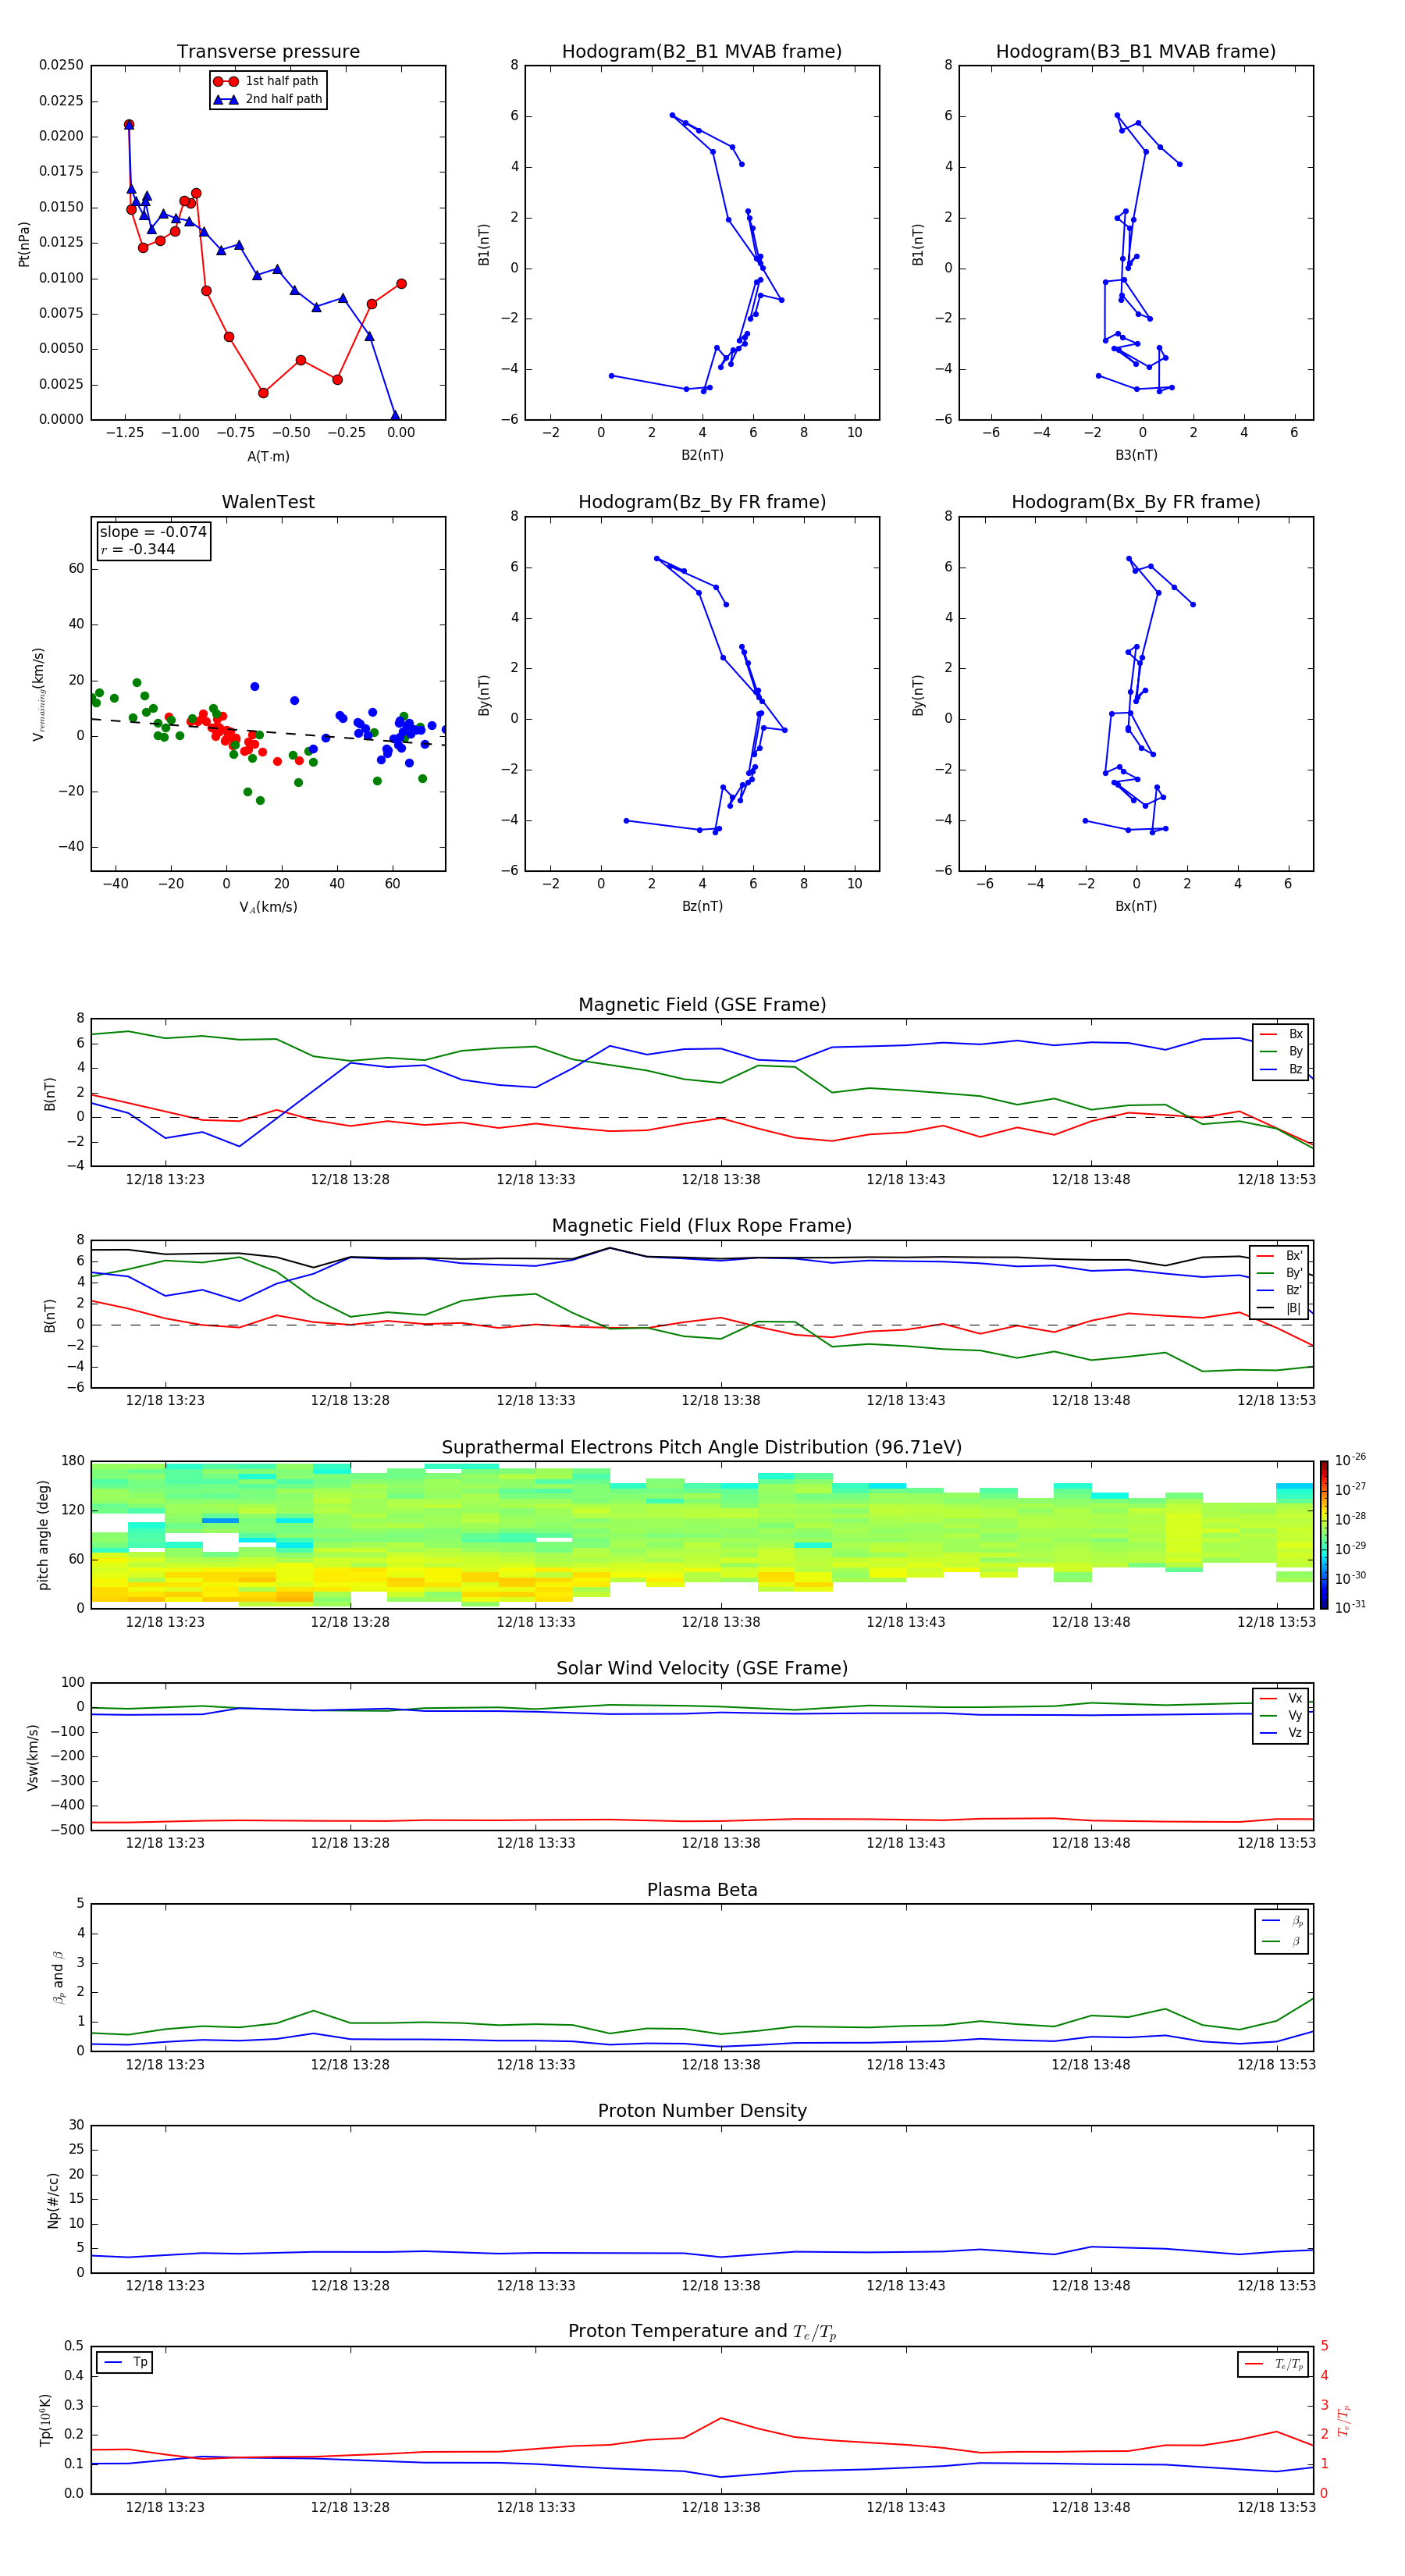The height and width of the screenshot is (2576, 1405).
Task: Click '12/18 13:23' tick under Plasma Beta
Action: [x=165, y=2064]
